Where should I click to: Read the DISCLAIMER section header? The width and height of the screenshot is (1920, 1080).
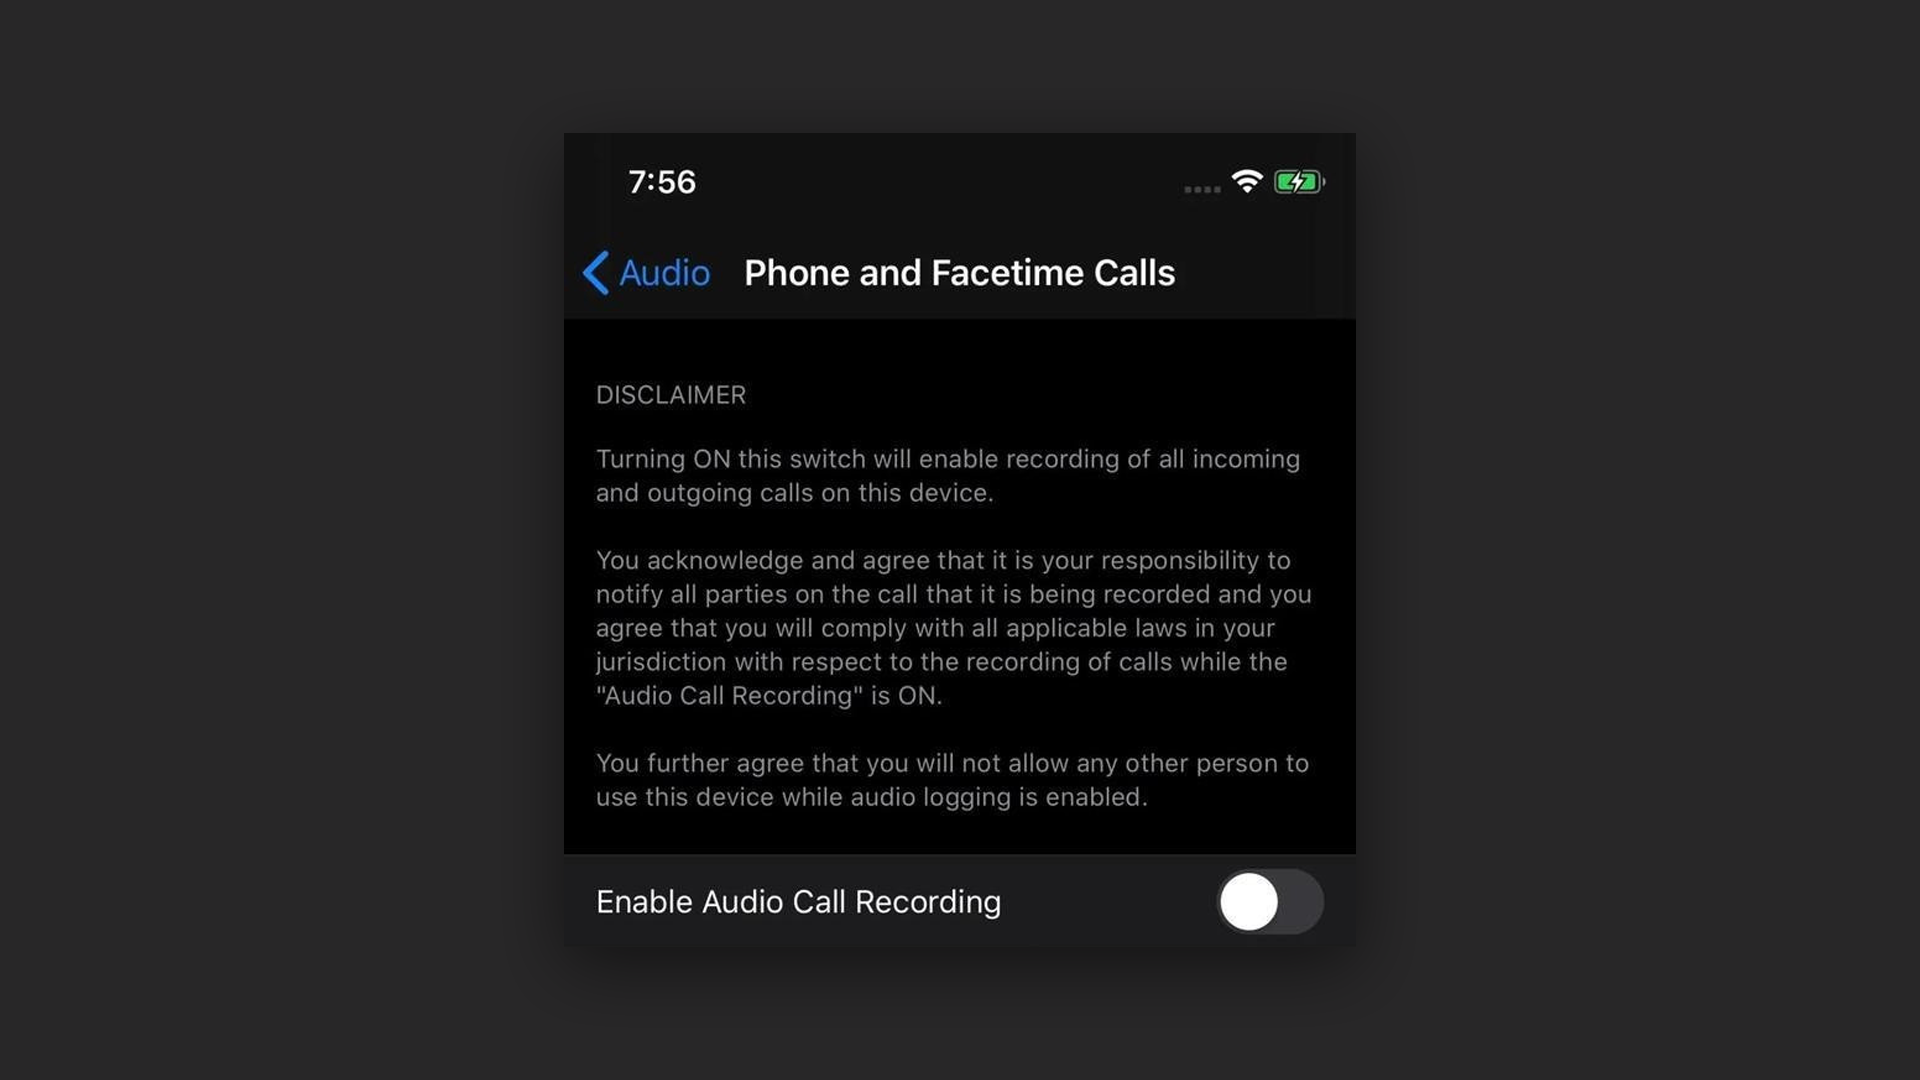pyautogui.click(x=670, y=393)
